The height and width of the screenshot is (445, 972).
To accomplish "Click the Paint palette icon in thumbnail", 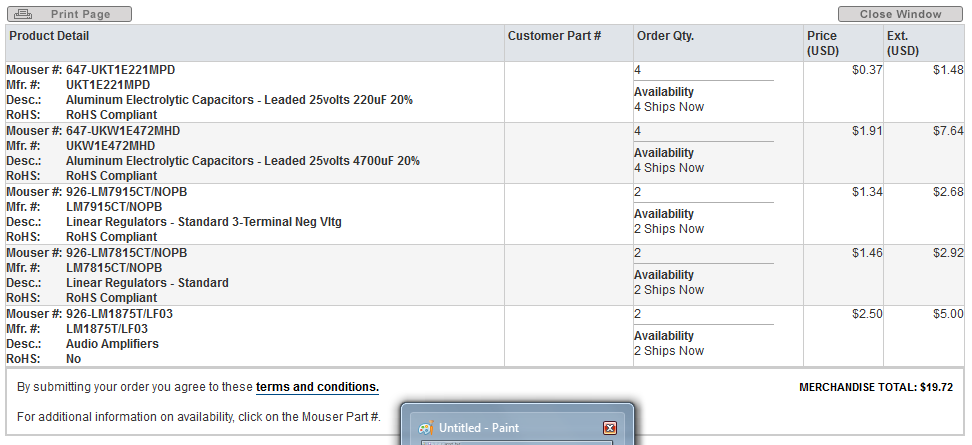I will tap(425, 428).
